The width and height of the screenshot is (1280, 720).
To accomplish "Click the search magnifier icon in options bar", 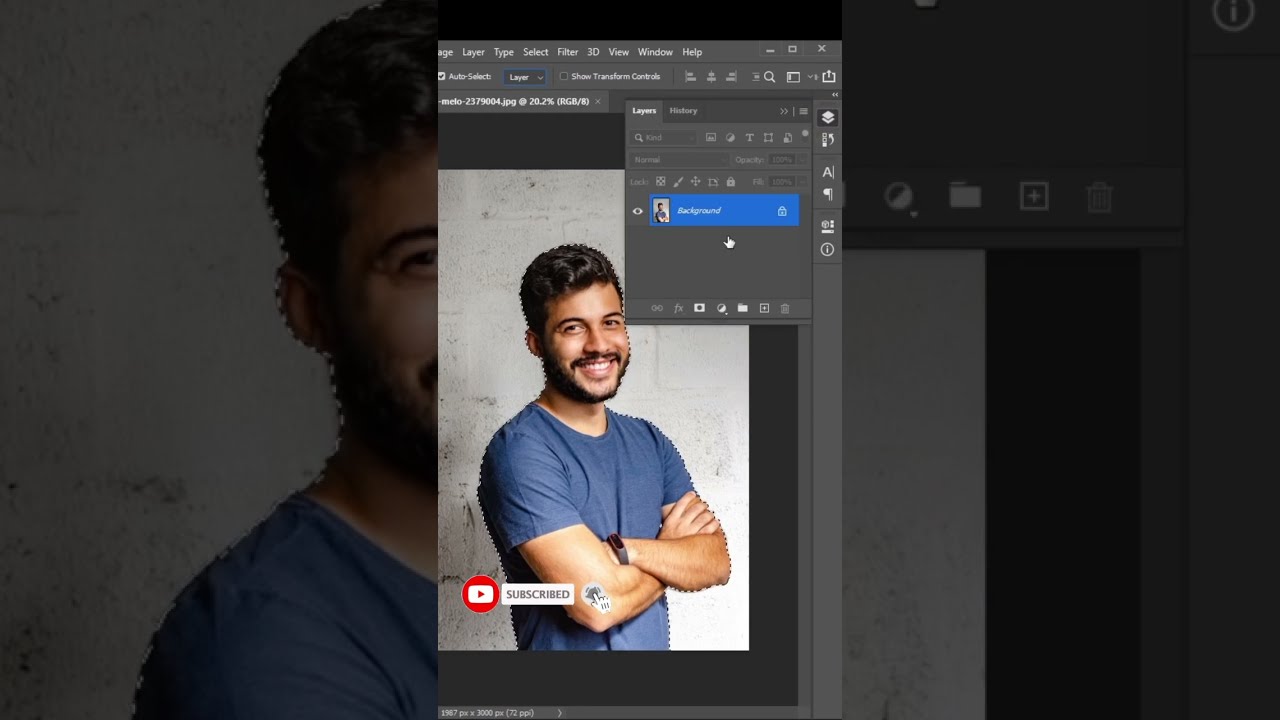I will point(769,76).
